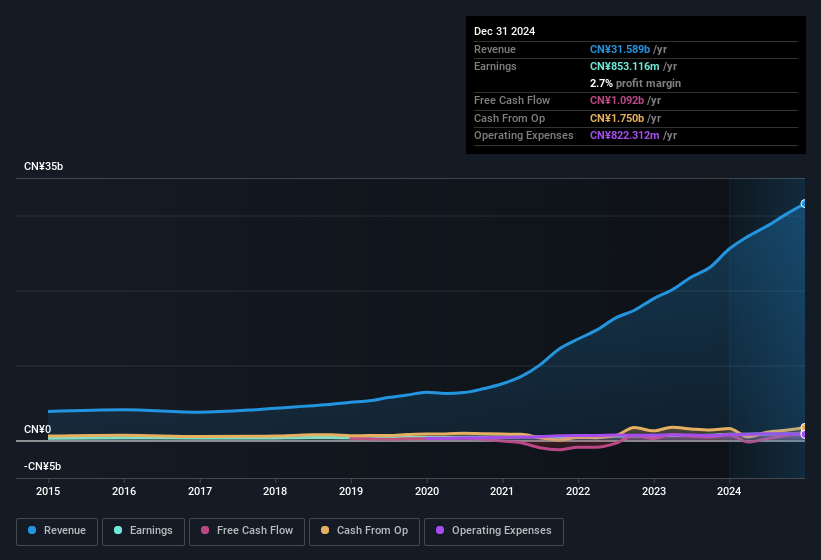
Task: Click the Free Cash Flow label in tooltip
Action: 512,100
